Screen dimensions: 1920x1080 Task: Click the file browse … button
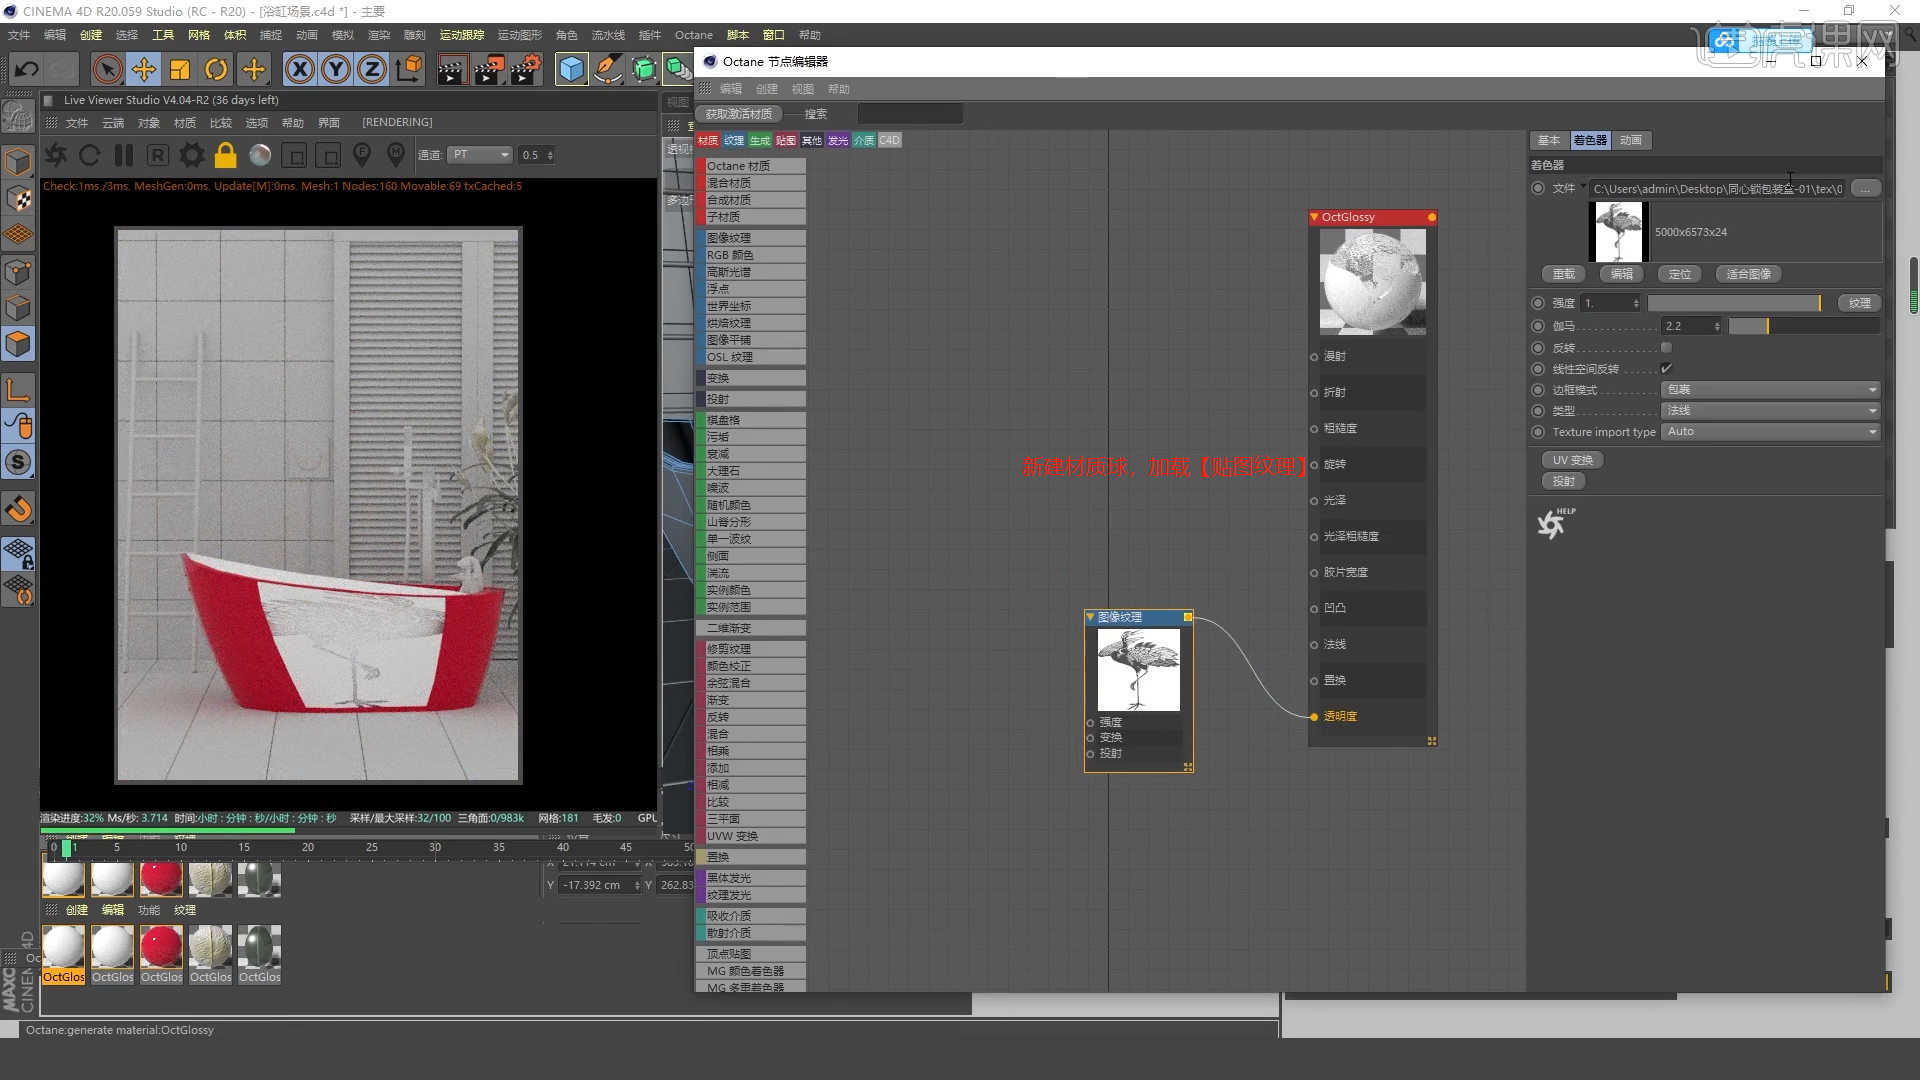click(1865, 188)
